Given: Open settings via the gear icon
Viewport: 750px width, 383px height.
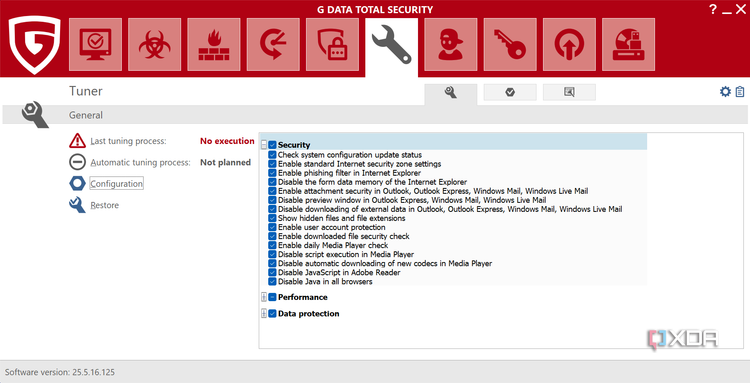Looking at the screenshot, I should click(x=725, y=91).
